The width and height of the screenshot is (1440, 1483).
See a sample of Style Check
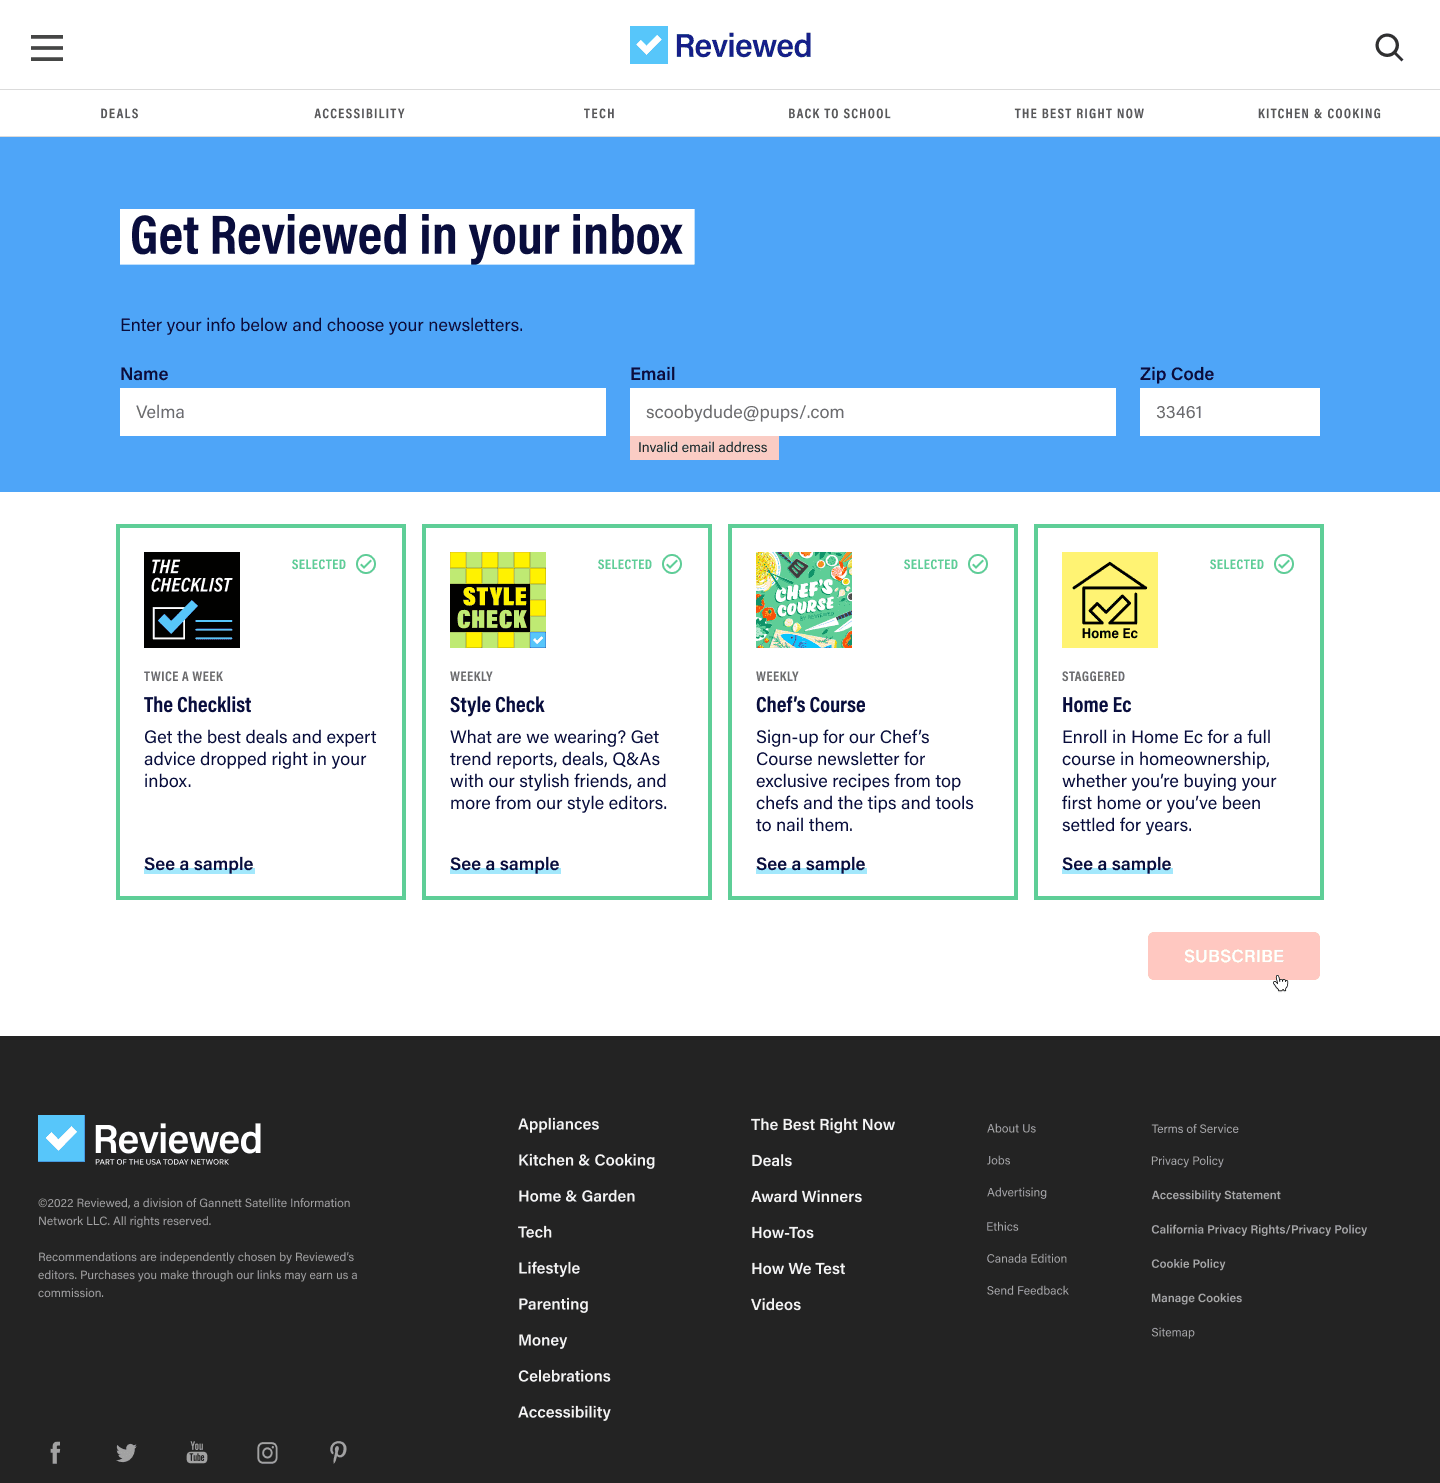coord(505,864)
